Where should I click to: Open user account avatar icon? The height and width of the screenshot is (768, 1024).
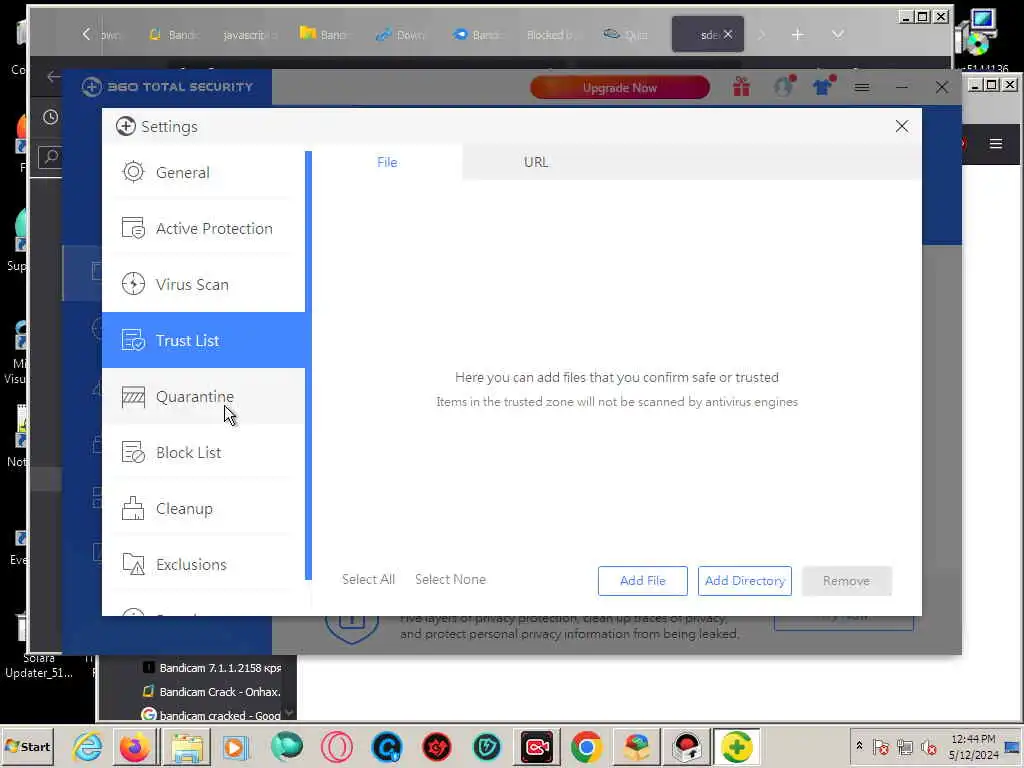tap(783, 86)
